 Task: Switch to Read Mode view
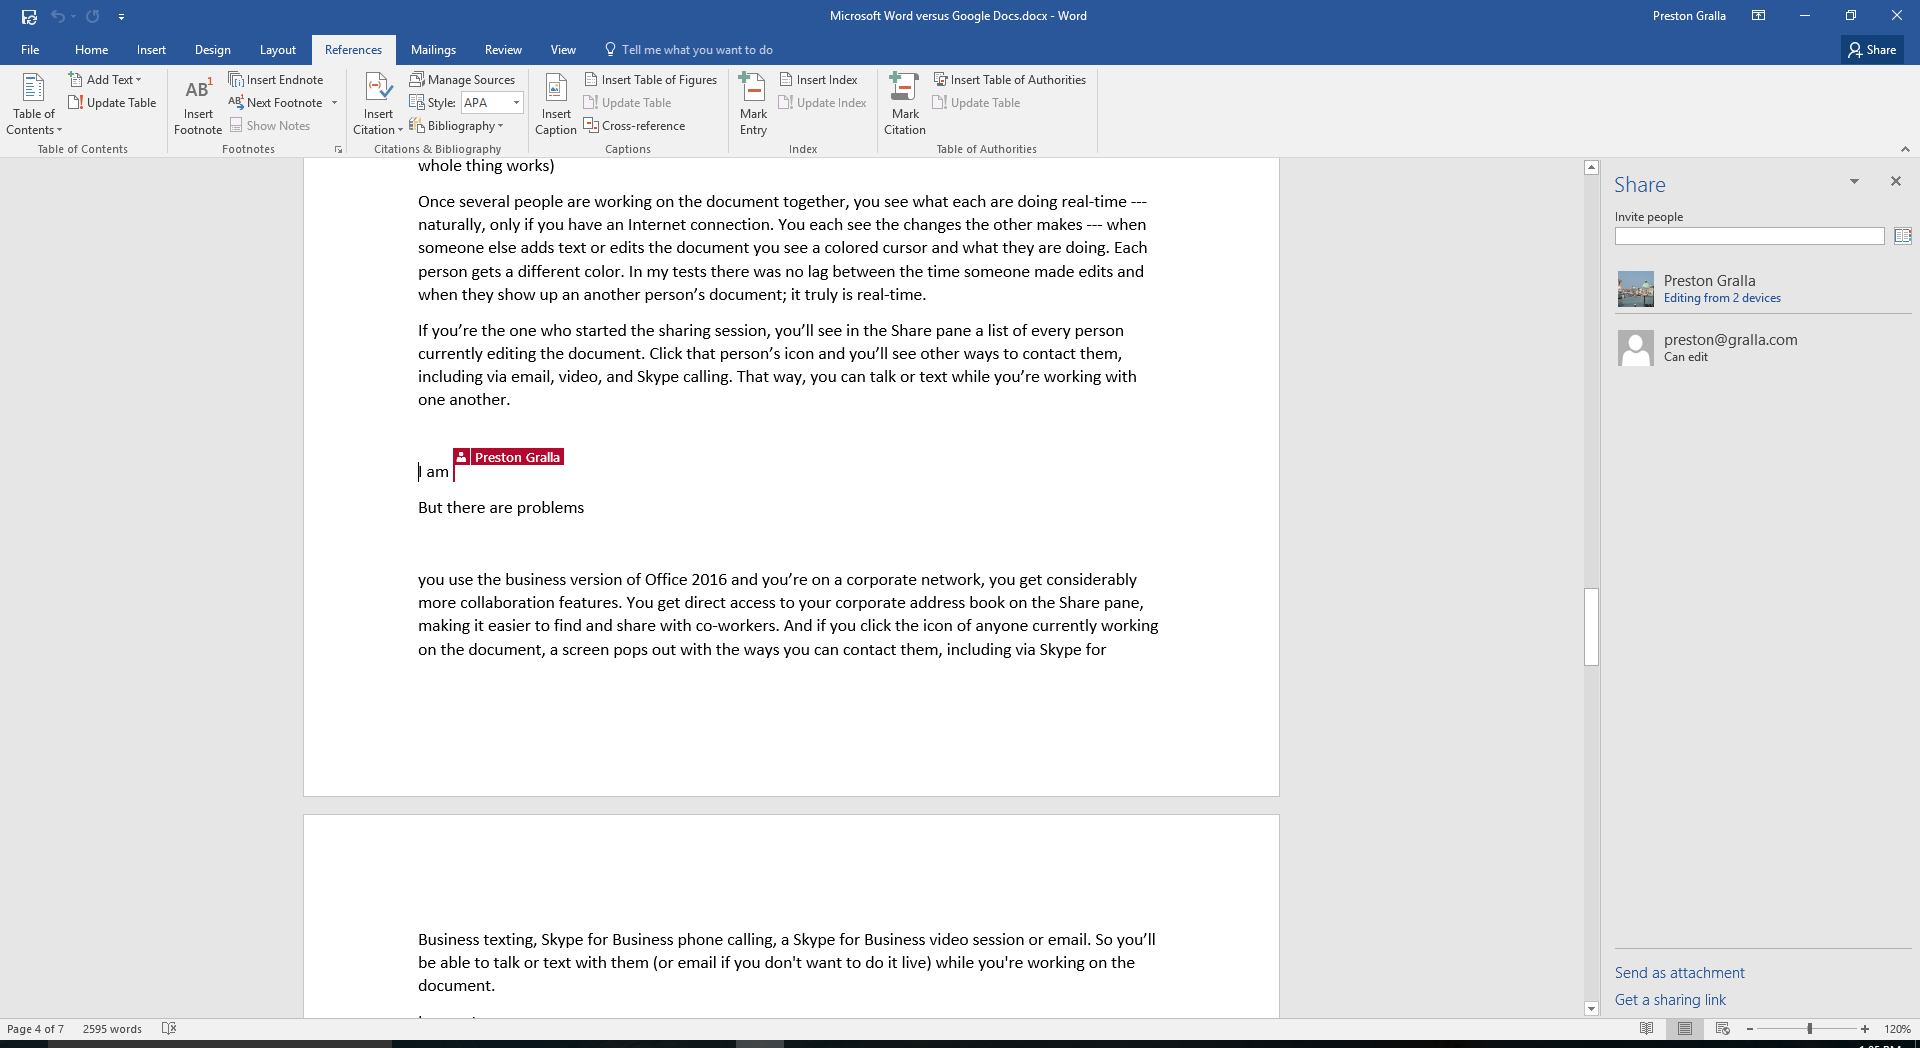1646,1028
